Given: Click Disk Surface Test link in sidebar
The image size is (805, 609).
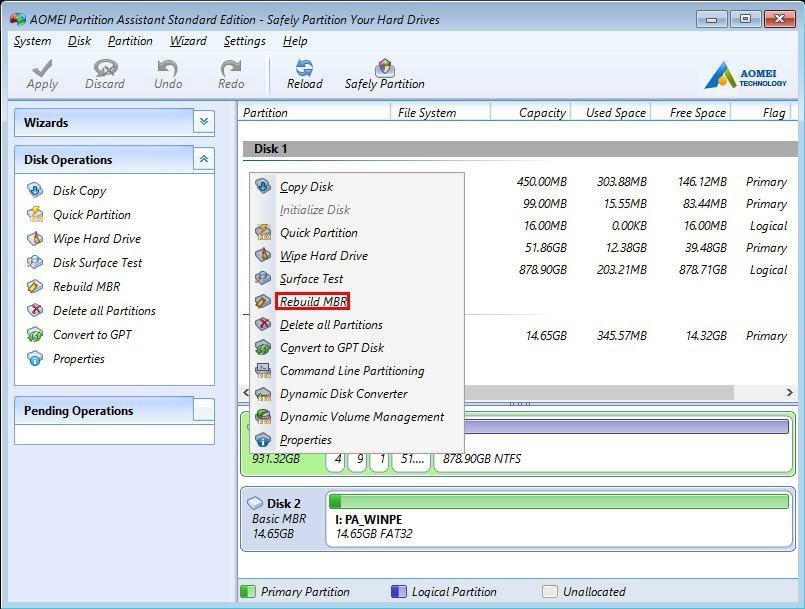Looking at the screenshot, I should 97,263.
